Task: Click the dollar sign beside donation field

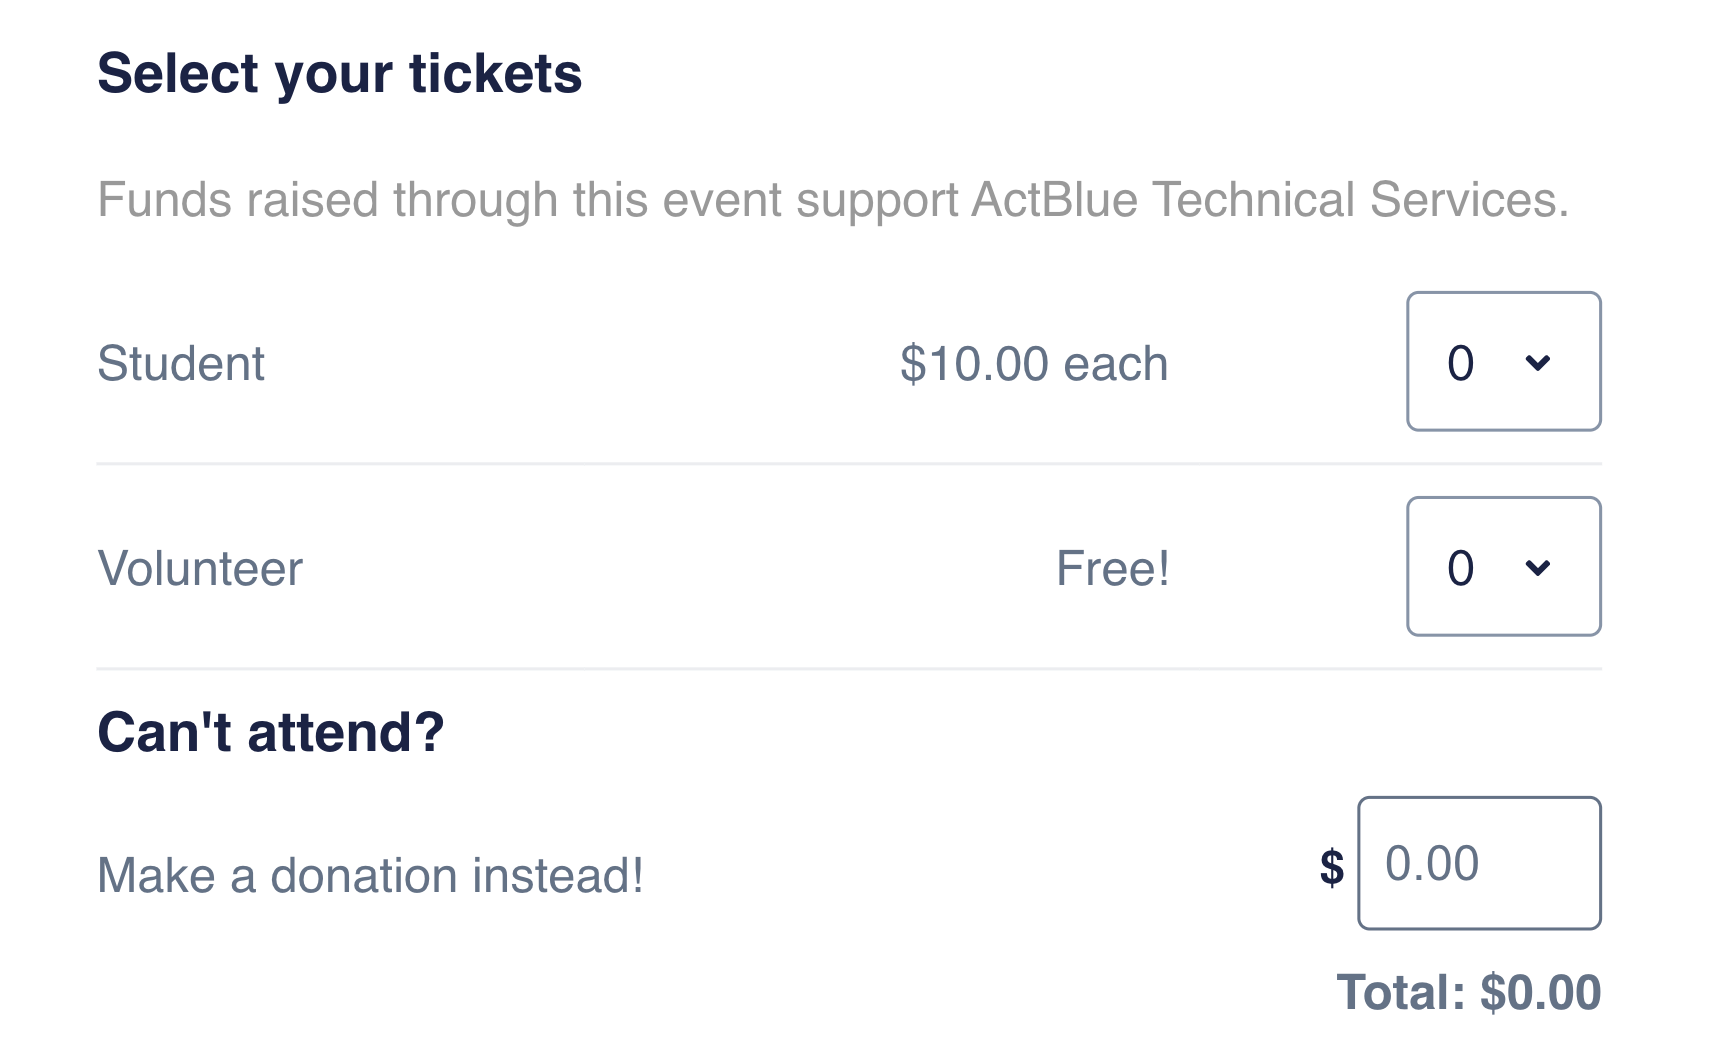Action: pyautogui.click(x=1332, y=866)
